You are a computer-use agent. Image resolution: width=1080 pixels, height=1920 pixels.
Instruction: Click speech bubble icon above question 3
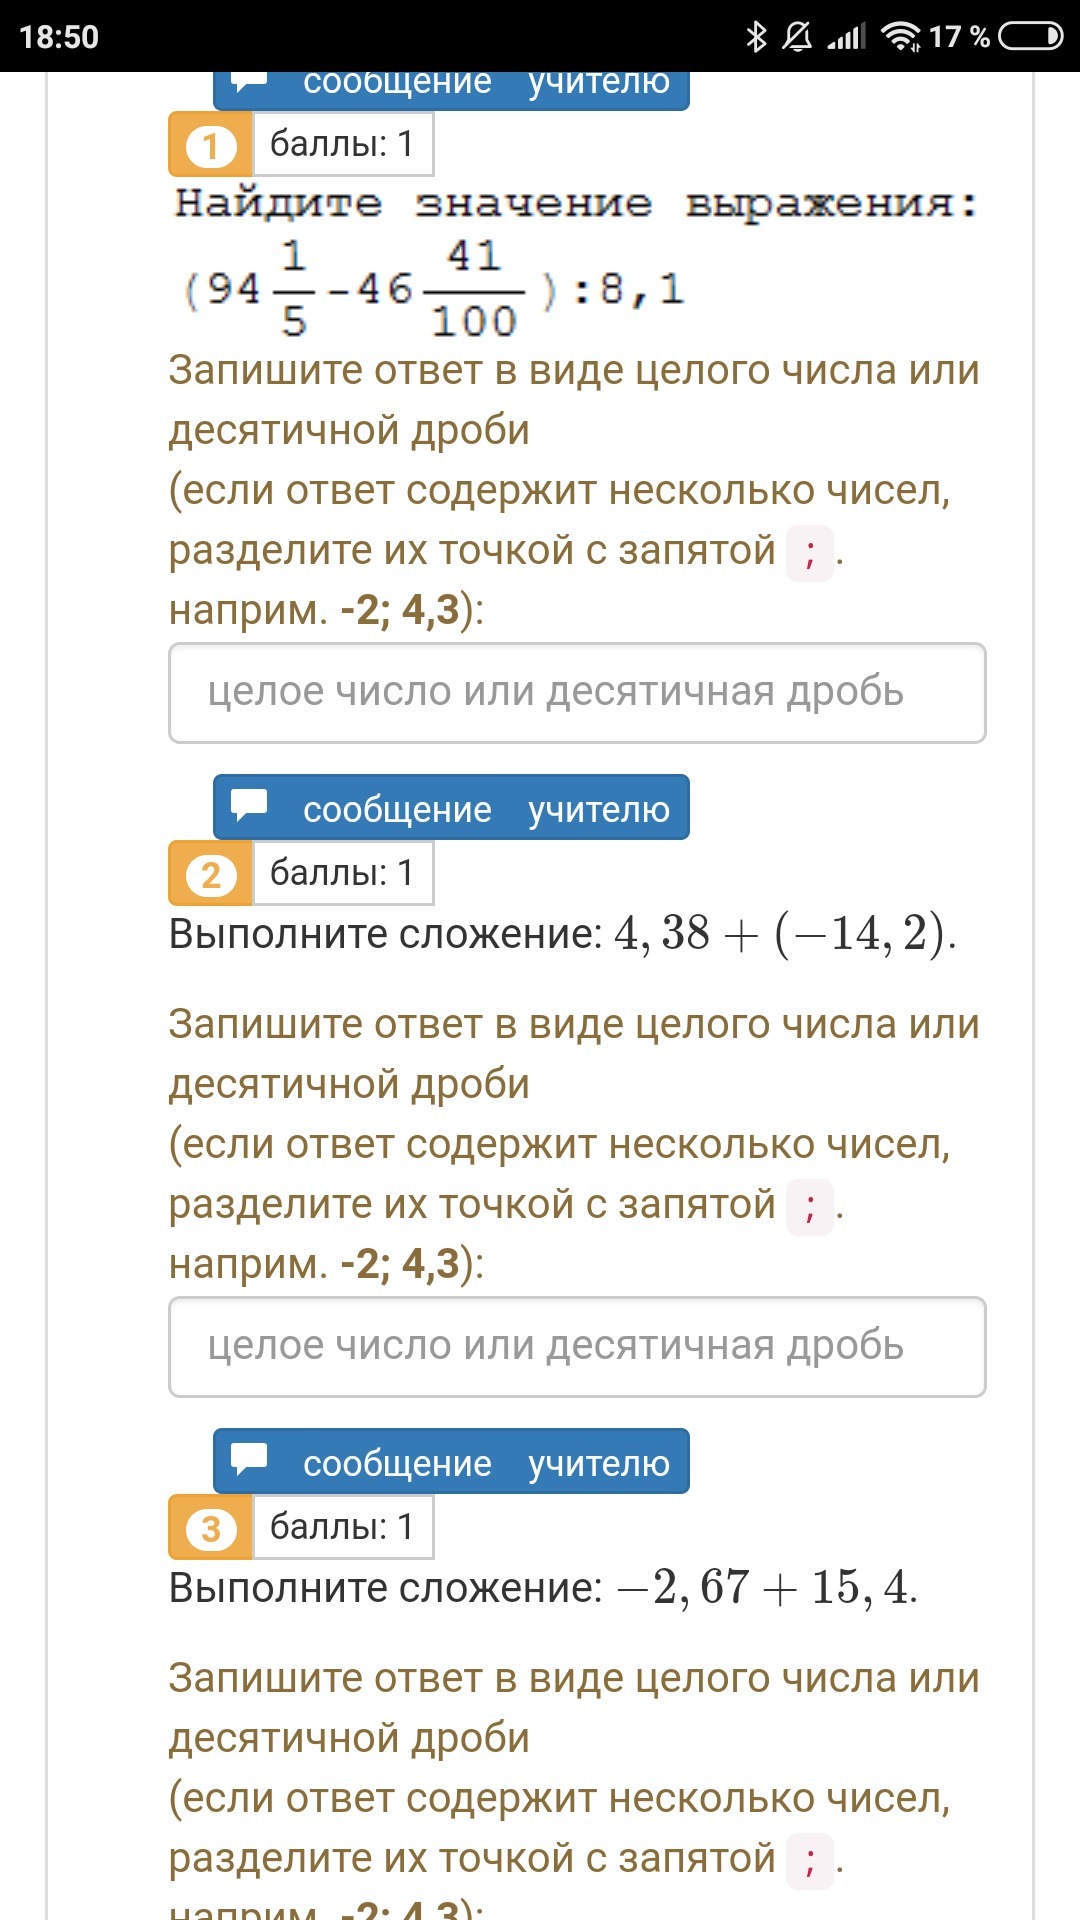[249, 1459]
